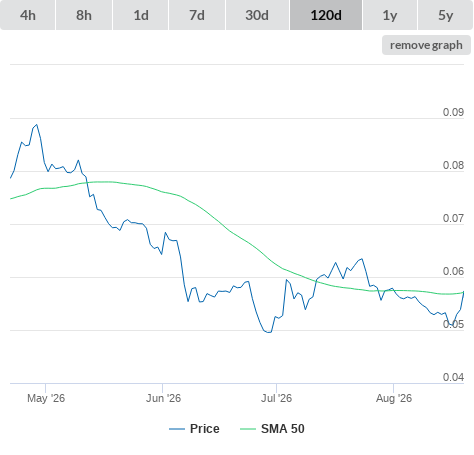Switch chart to 1y range
This screenshot has height=455, width=474.
pyautogui.click(x=390, y=15)
